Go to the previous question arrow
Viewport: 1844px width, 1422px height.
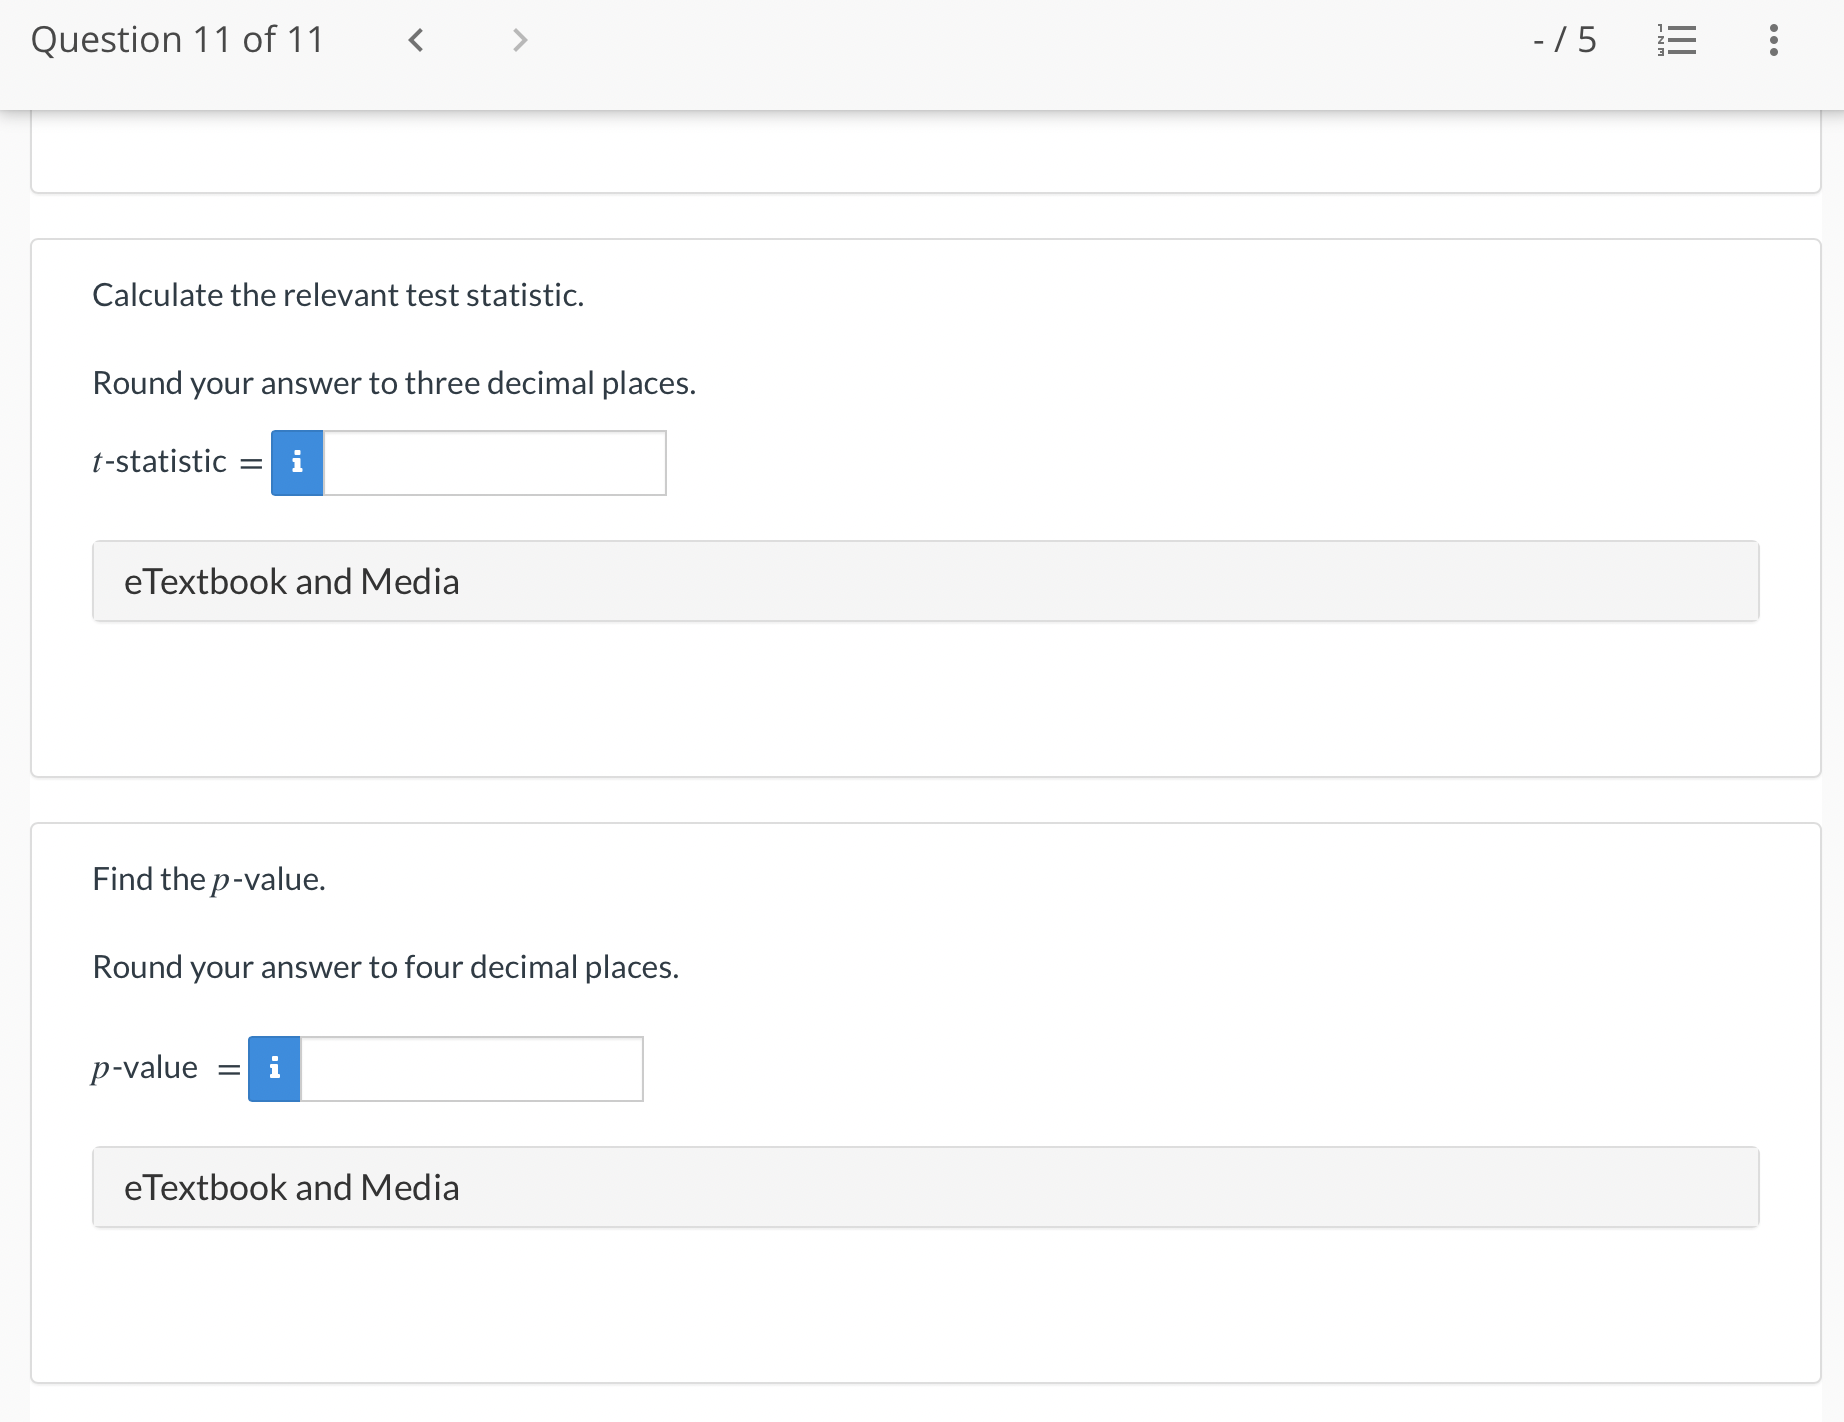(416, 40)
